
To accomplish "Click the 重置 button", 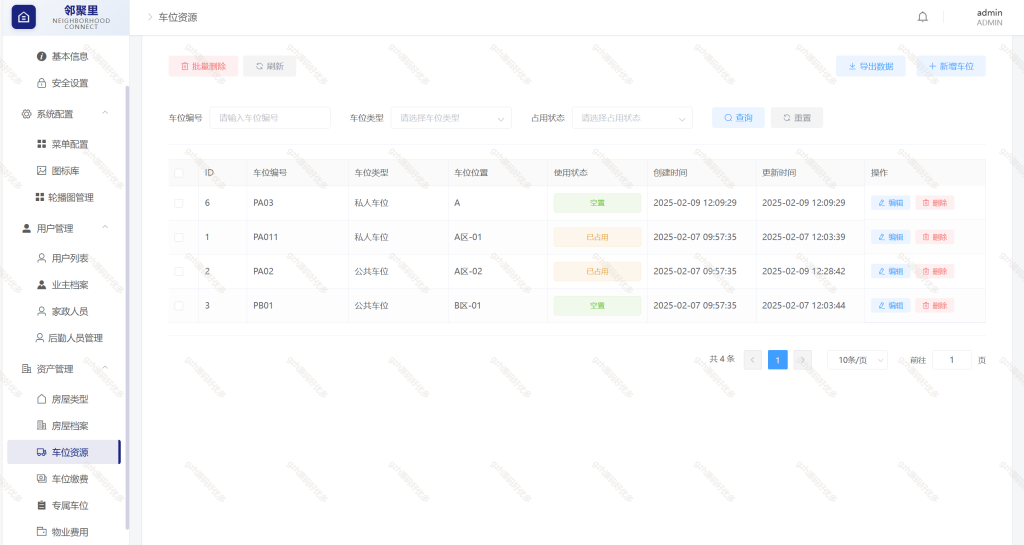I will pos(797,118).
